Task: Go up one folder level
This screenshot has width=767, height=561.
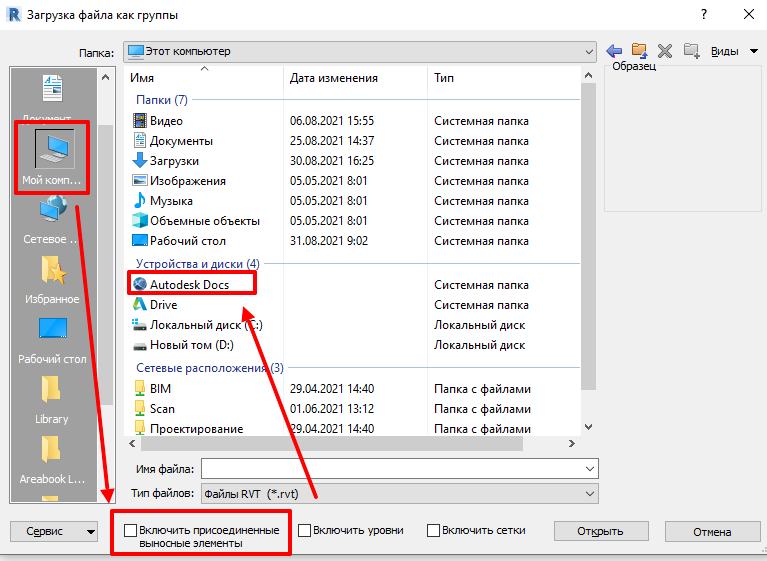Action: (x=639, y=51)
